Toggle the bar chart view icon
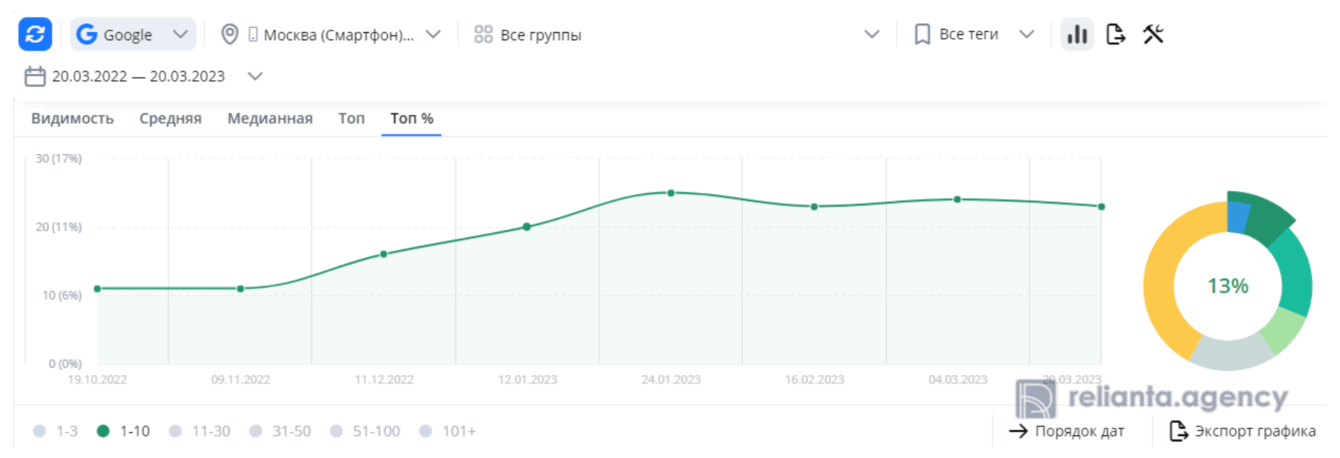The width and height of the screenshot is (1340, 458). 1077,34
